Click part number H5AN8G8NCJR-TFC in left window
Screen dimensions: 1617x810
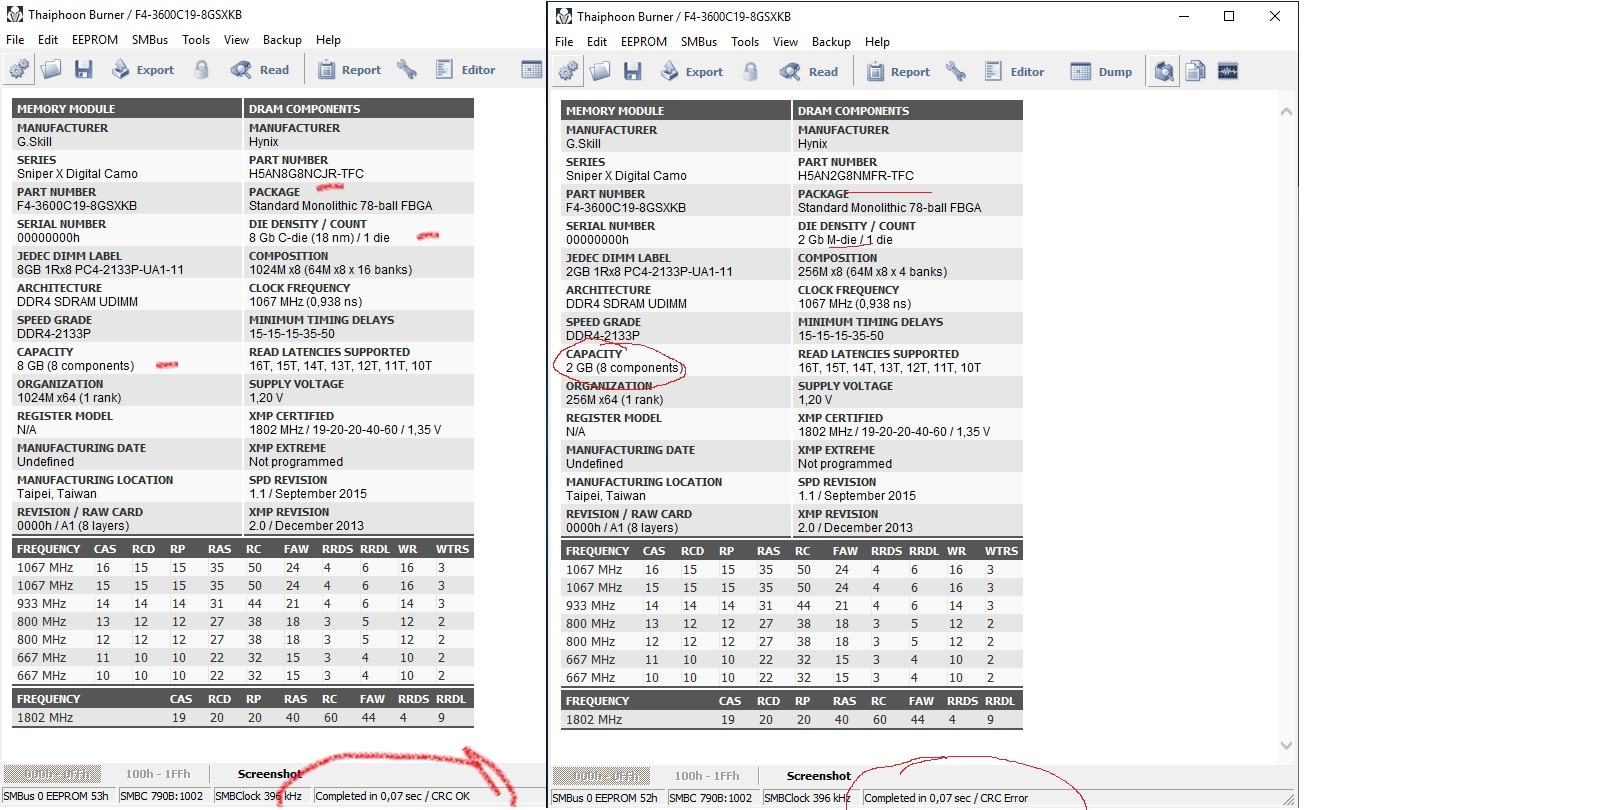pyautogui.click(x=306, y=174)
